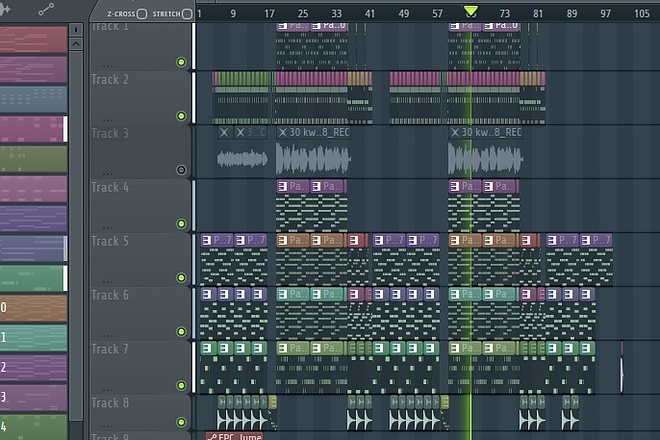
Task: Click third pattern clip icon on Track 4
Action: pos(455,186)
